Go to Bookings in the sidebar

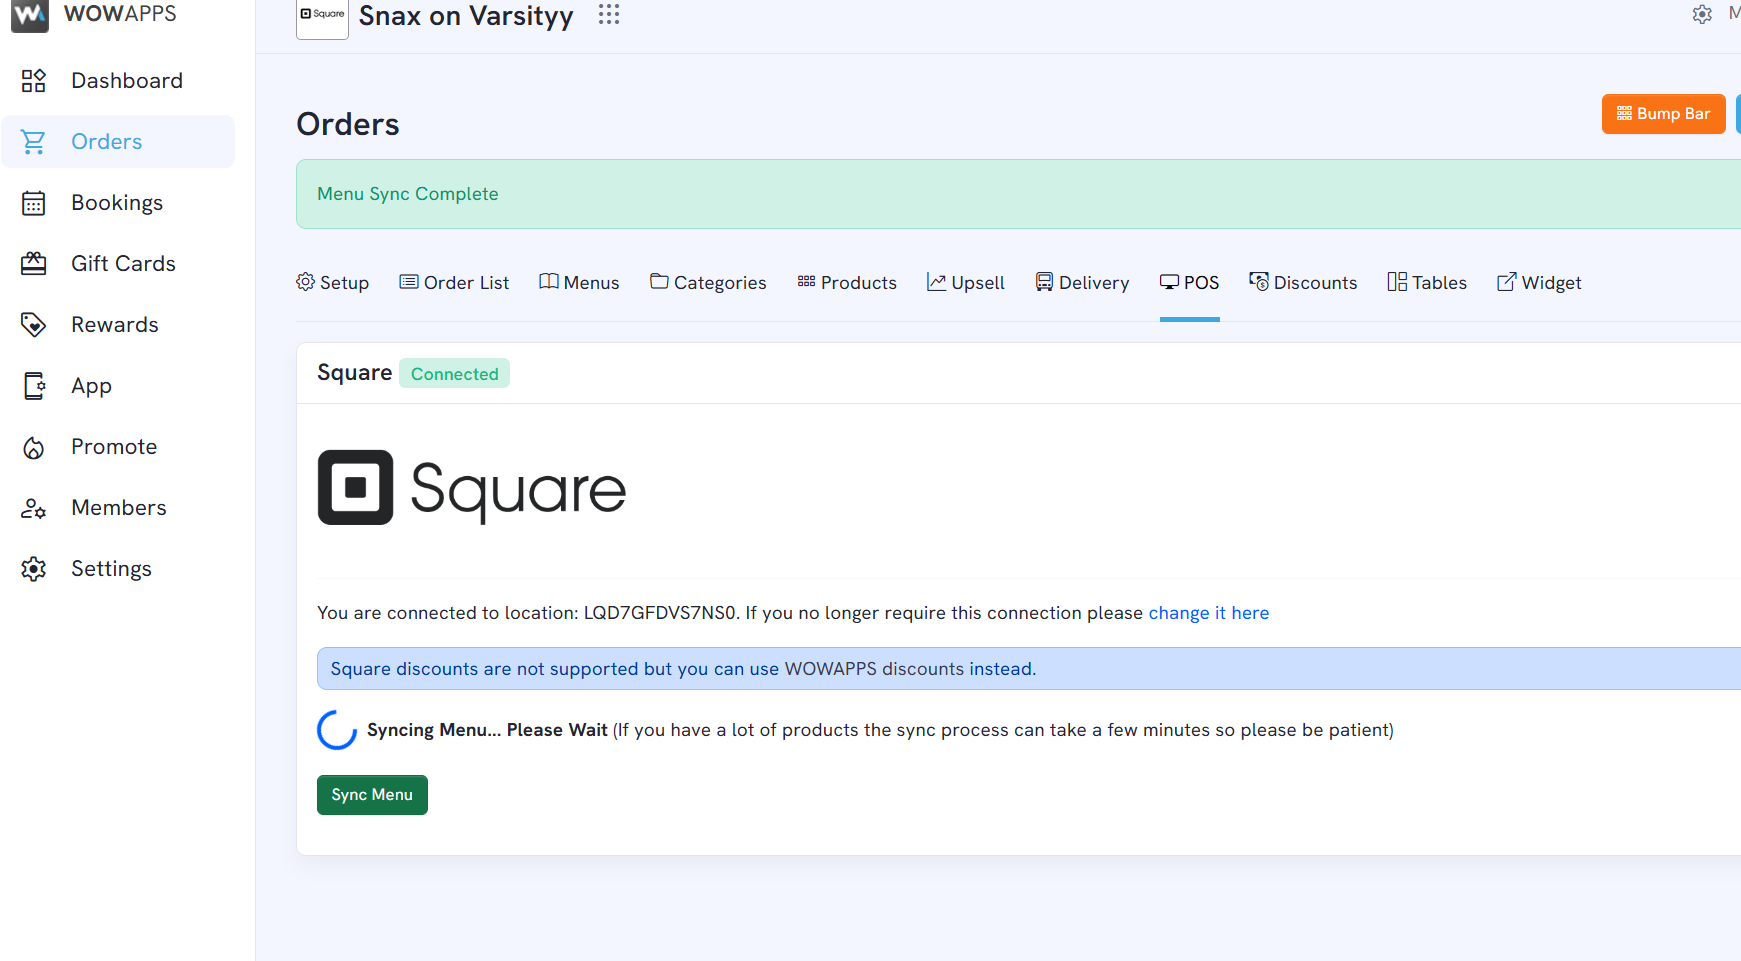point(118,203)
